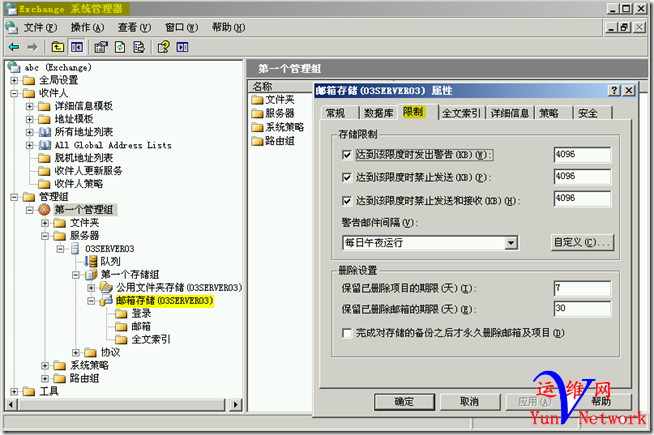The width and height of the screenshot is (654, 435).
Task: Expand the 全局设置 tree node
Action: pyautogui.click(x=14, y=80)
